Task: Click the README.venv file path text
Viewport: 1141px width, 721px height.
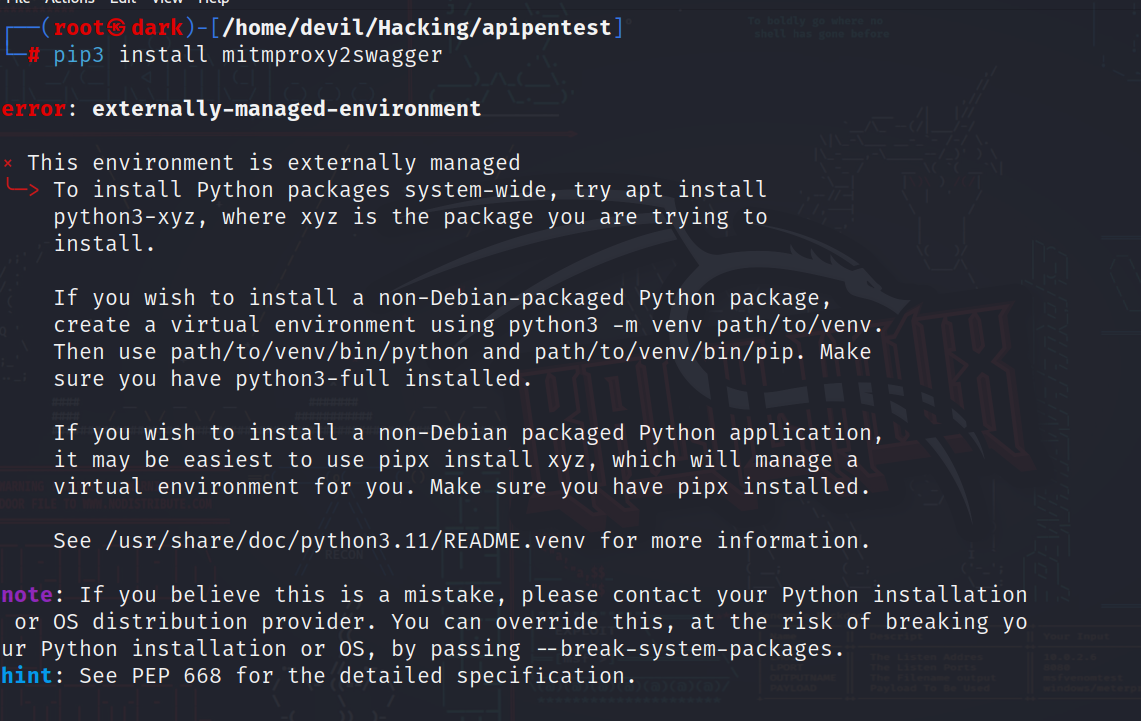Action: [x=339, y=541]
